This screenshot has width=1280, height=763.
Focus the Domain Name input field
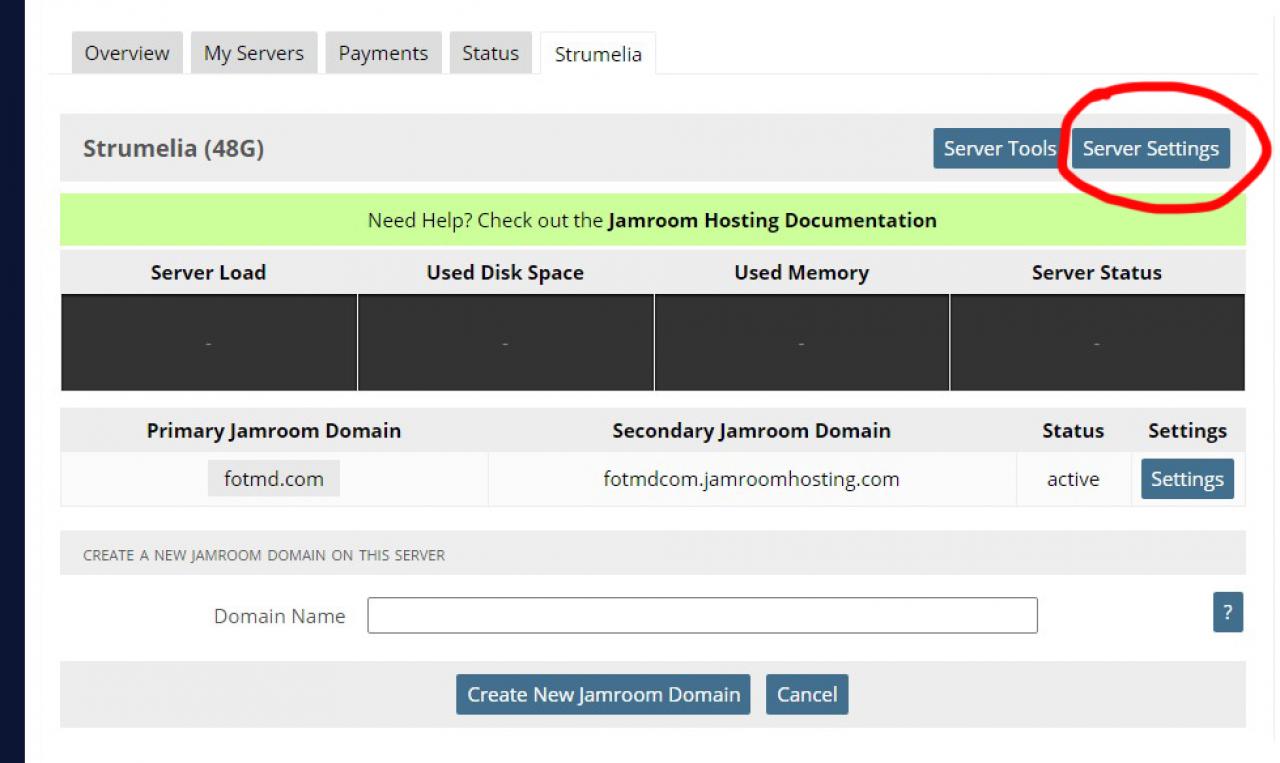(702, 616)
